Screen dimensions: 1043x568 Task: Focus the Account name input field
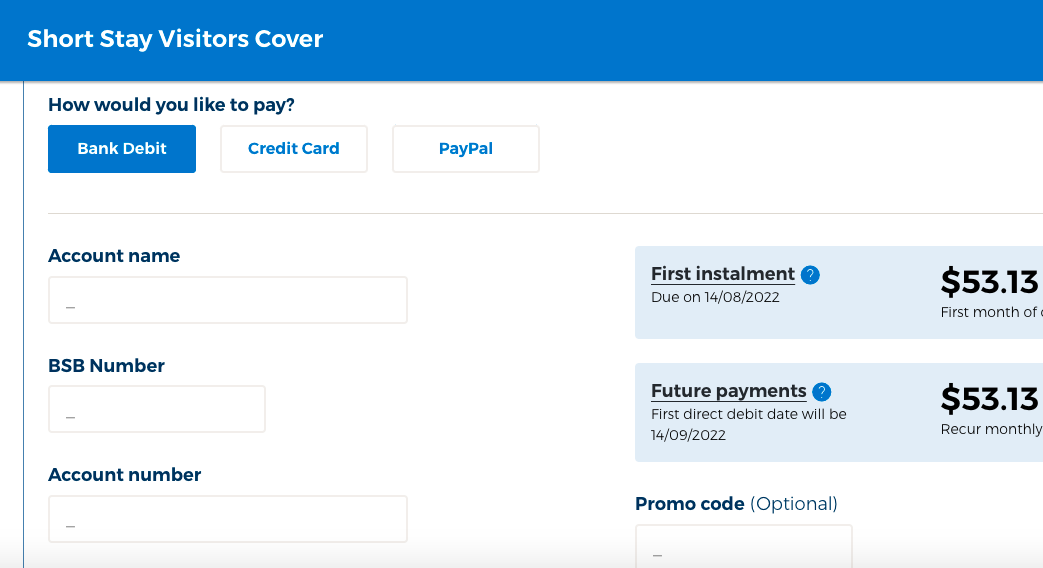(x=228, y=300)
